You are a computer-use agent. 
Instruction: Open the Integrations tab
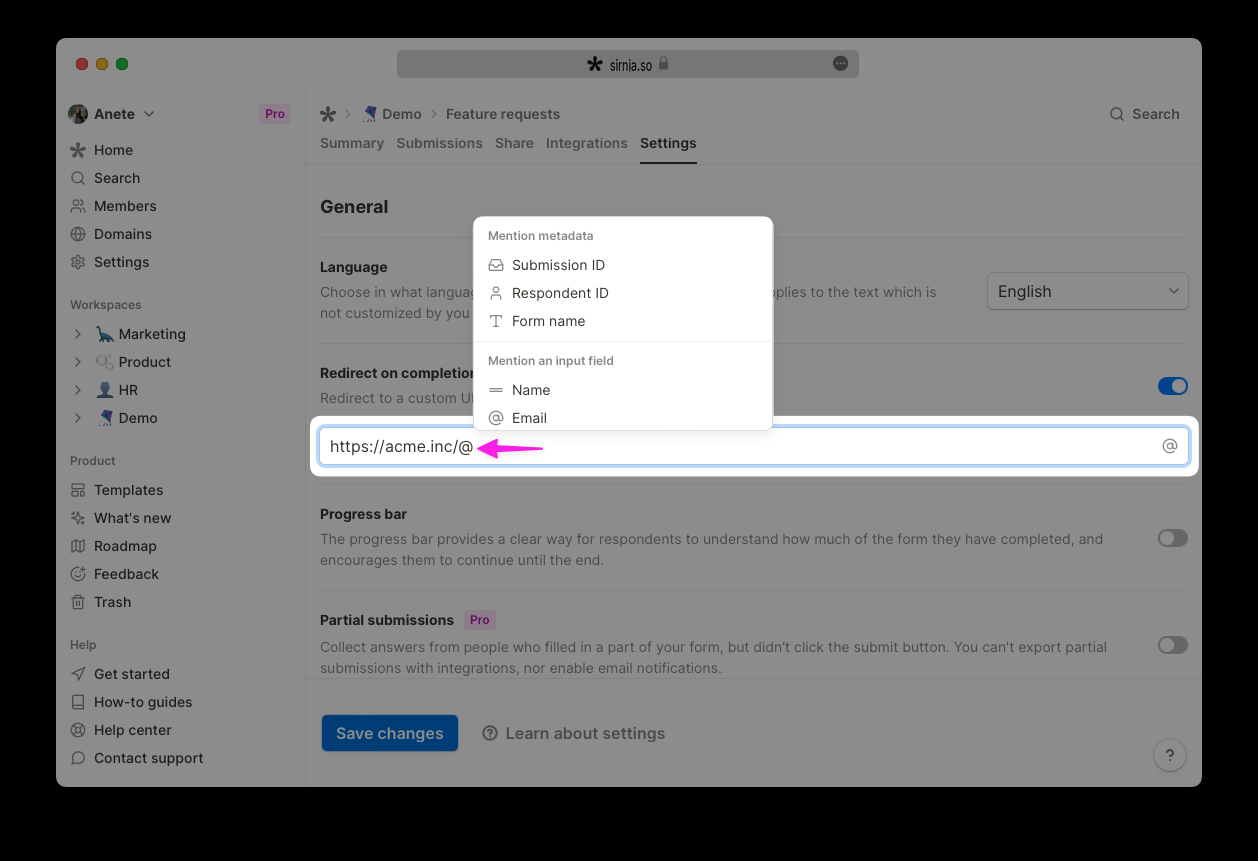pyautogui.click(x=587, y=143)
